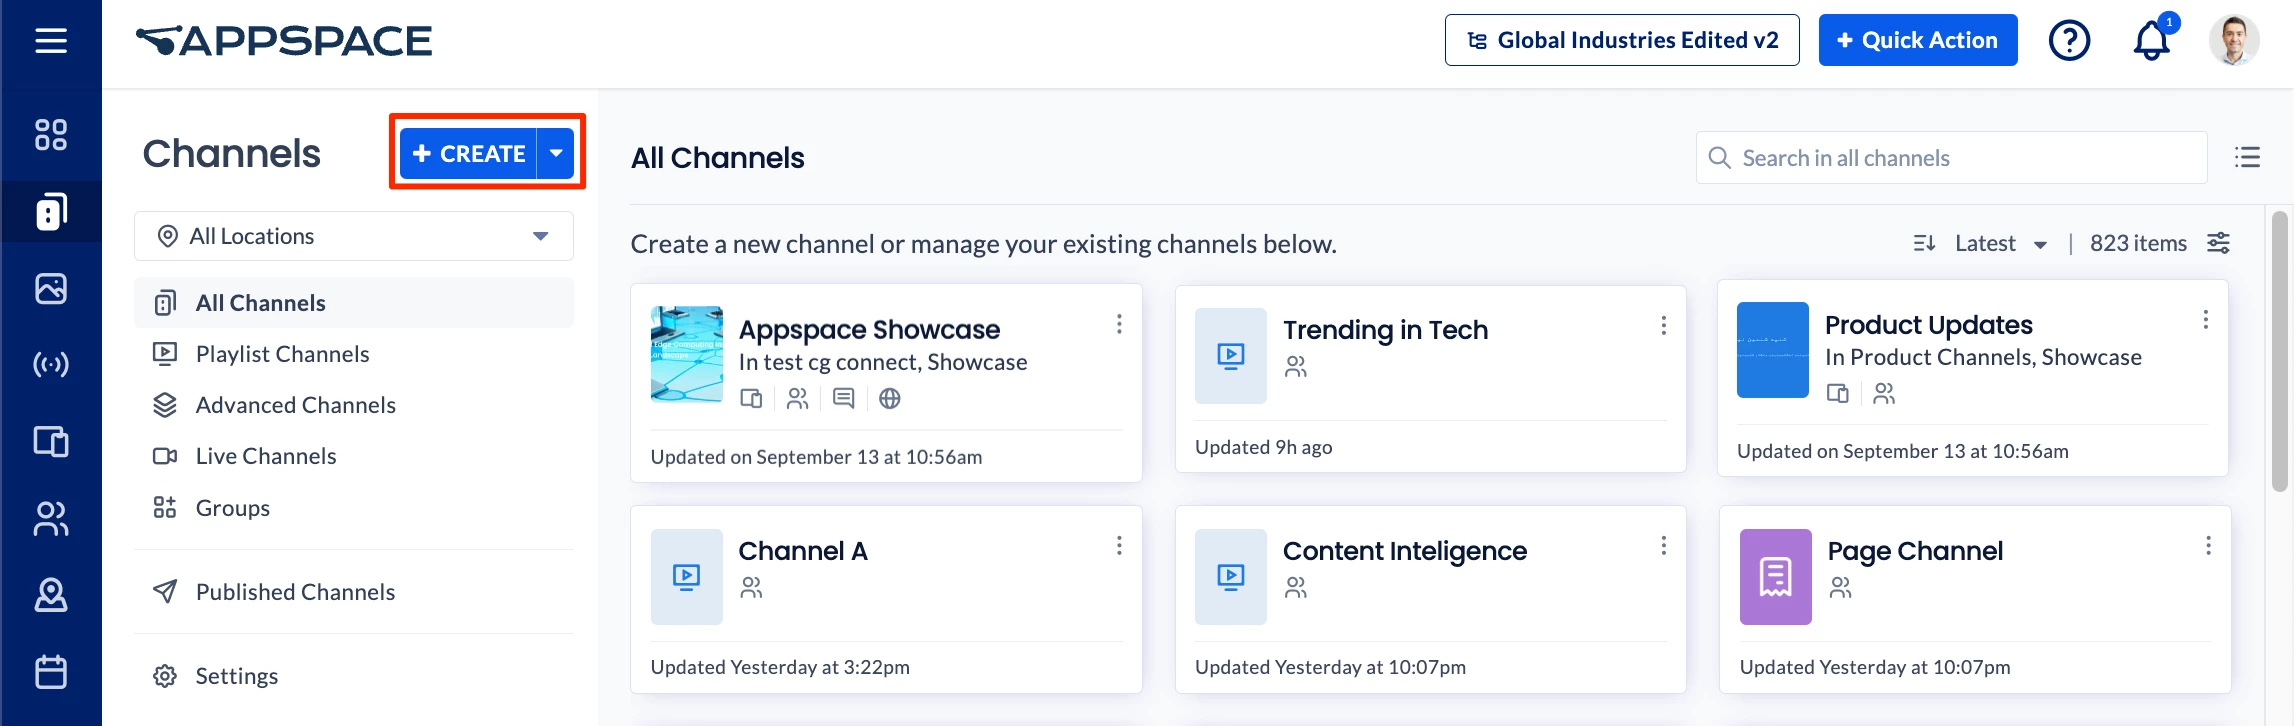This screenshot has height=726, width=2294.
Task: Open the single user badge icon in sidebar
Action: (x=51, y=595)
